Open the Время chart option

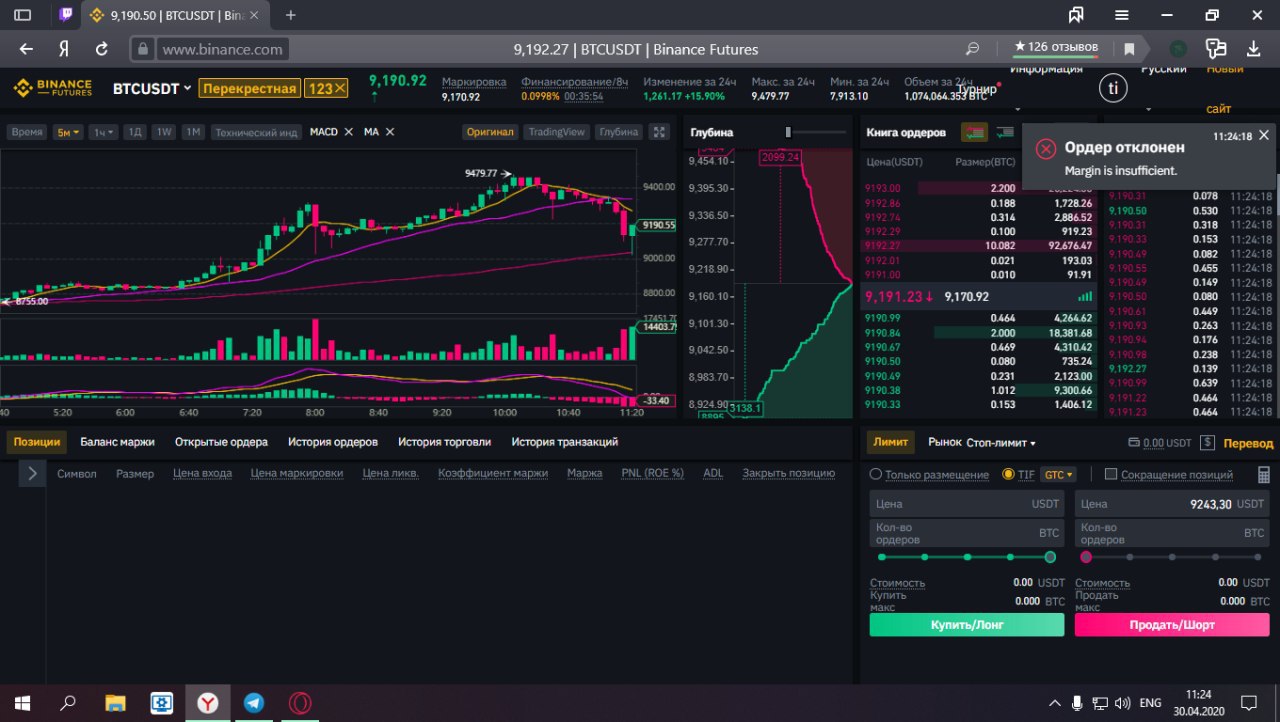[x=27, y=132]
